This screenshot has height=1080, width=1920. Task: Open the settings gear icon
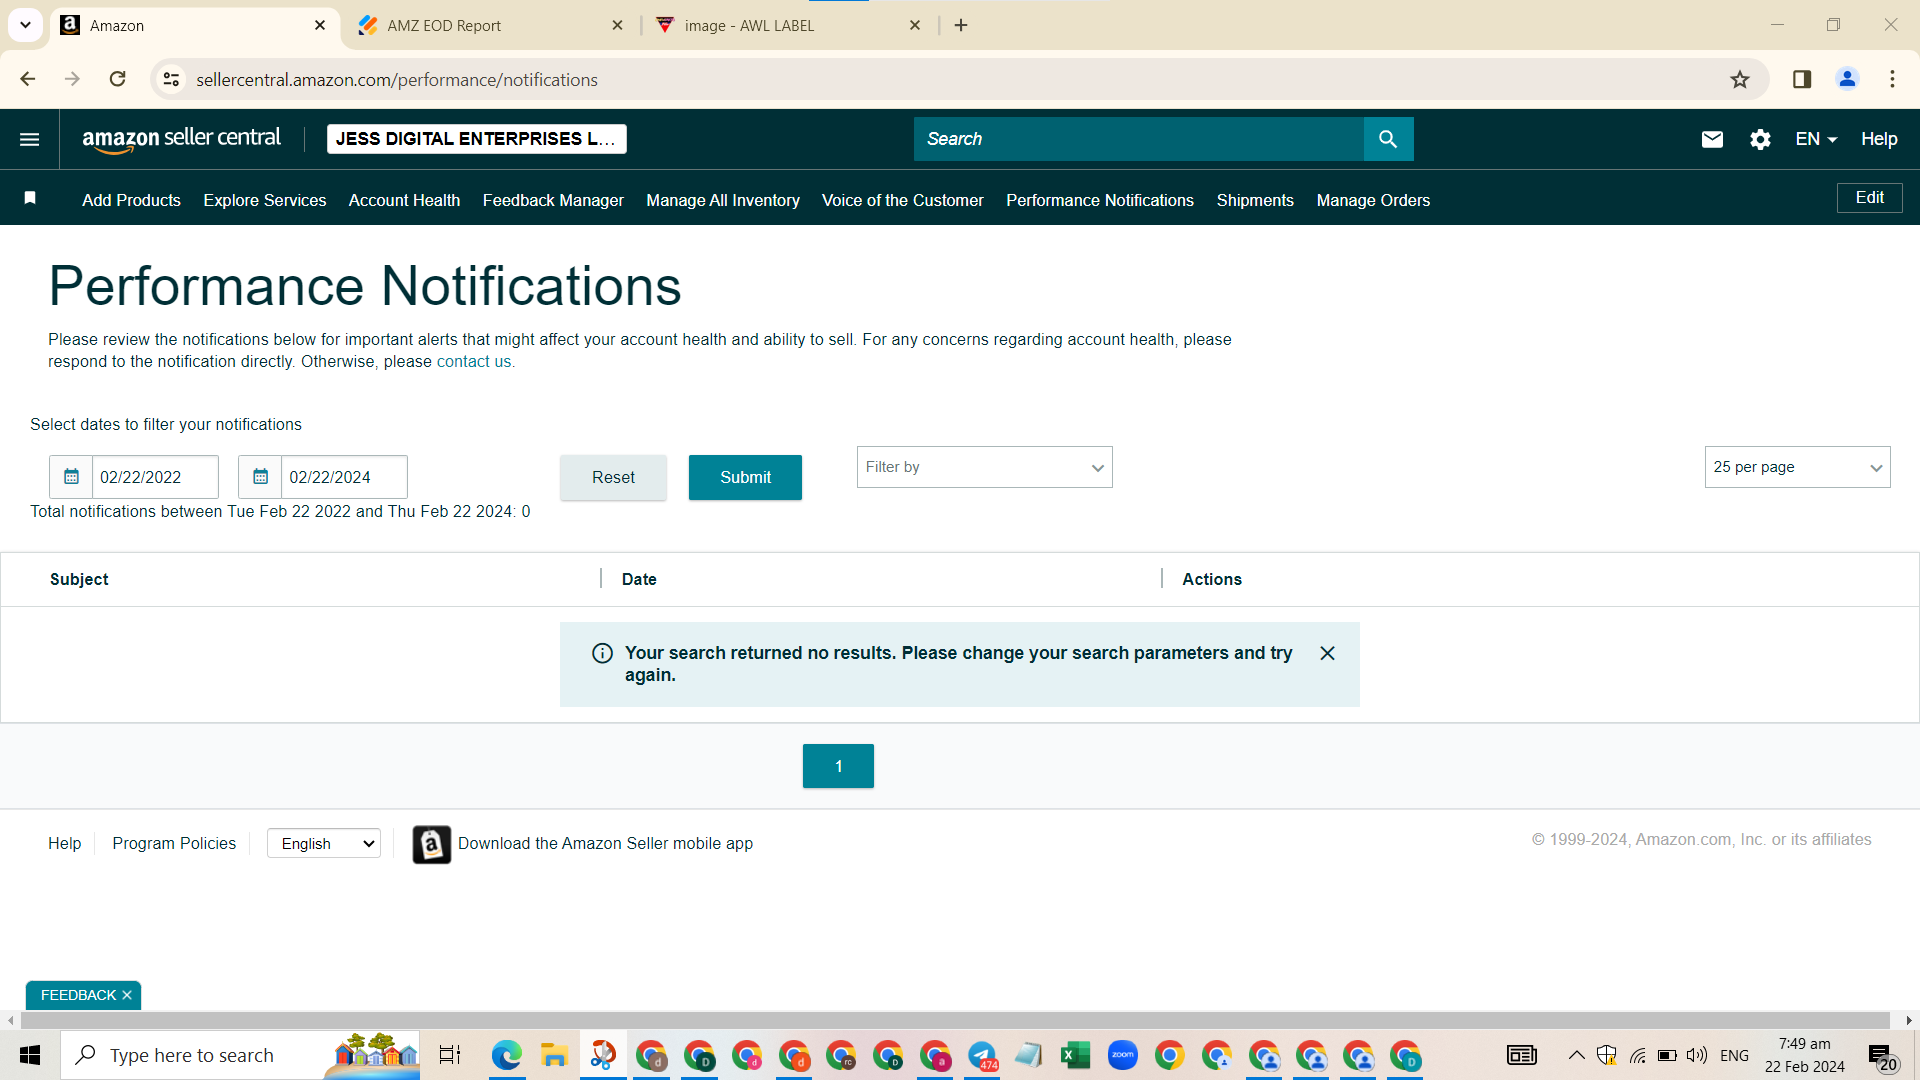pyautogui.click(x=1760, y=139)
